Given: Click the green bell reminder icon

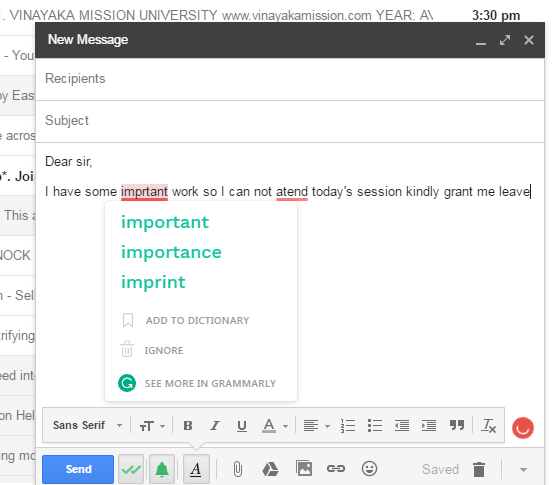Looking at the screenshot, I should coord(162,469).
